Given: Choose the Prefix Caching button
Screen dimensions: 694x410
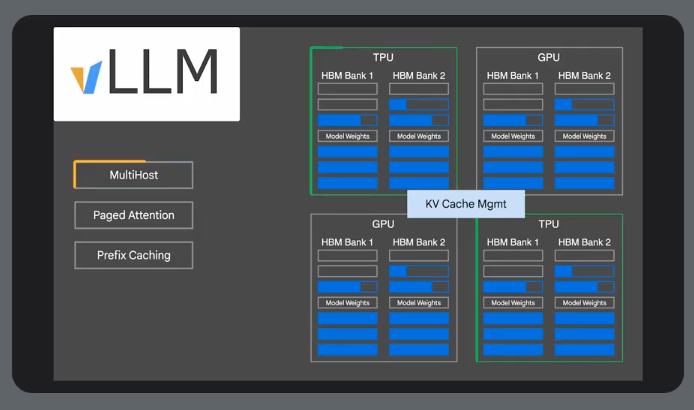Looking at the screenshot, I should (x=134, y=255).
